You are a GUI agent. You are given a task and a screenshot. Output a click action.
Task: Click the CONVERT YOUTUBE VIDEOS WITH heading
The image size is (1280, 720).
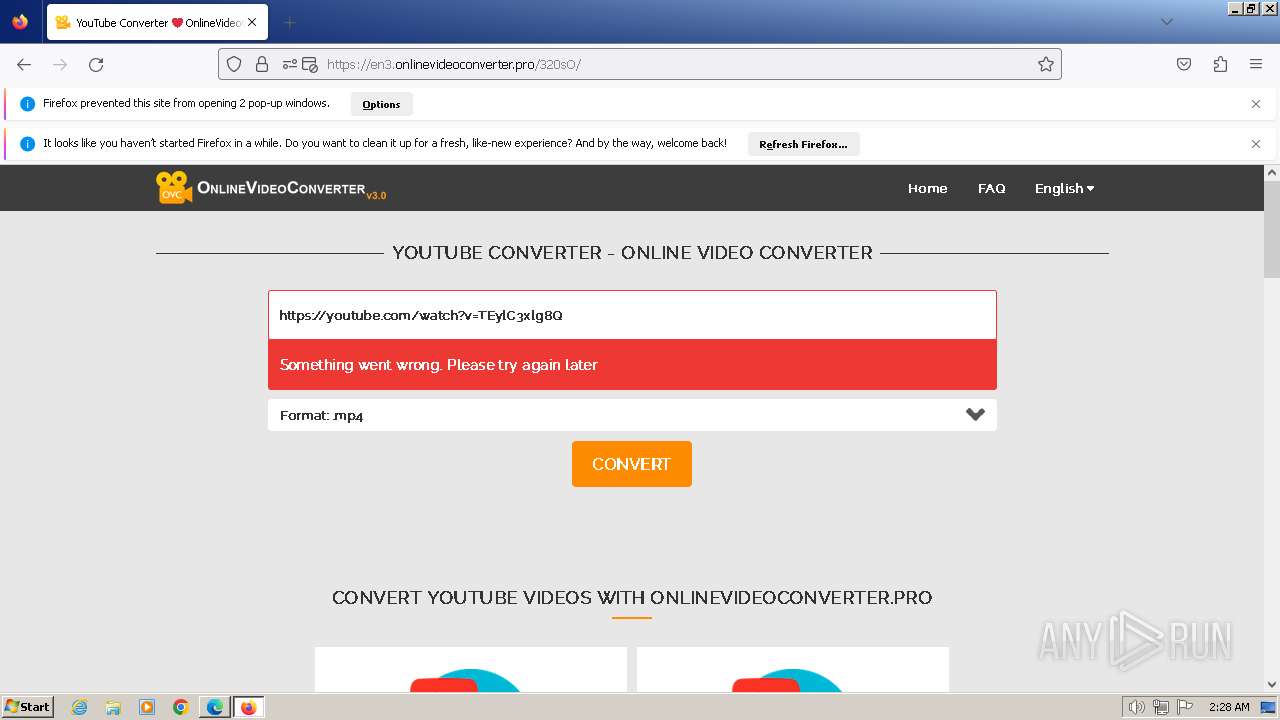(x=632, y=598)
